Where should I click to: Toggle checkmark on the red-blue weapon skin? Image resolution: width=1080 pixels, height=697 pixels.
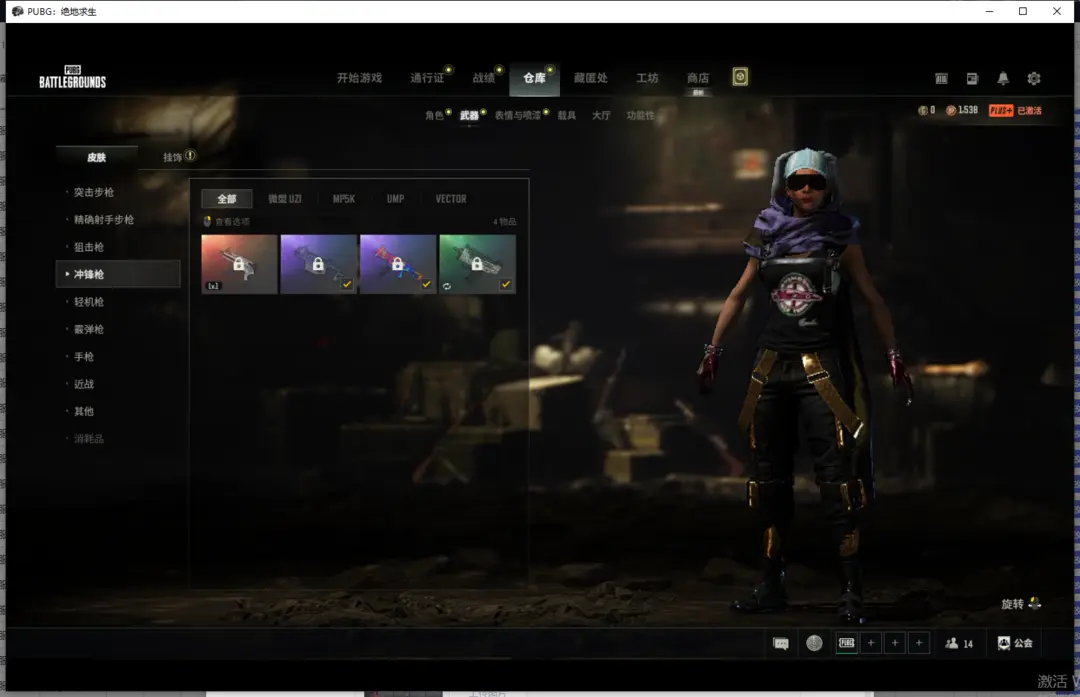tap(426, 284)
